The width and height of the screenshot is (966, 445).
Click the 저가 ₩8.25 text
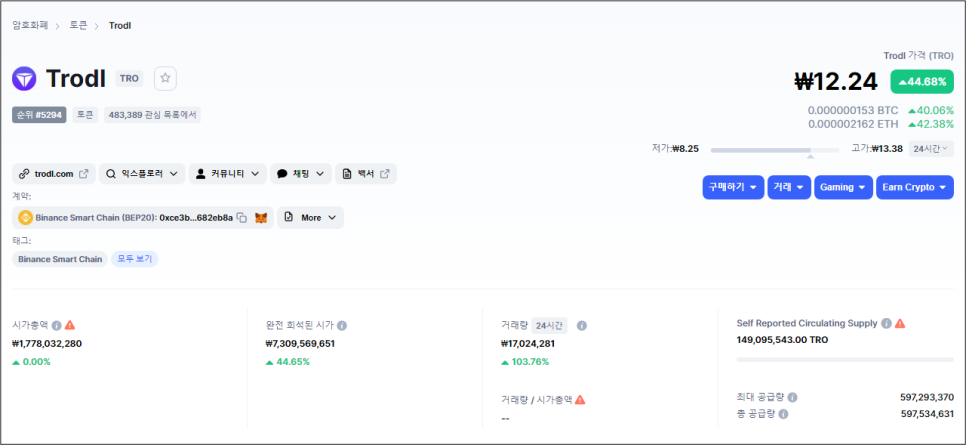coord(675,149)
